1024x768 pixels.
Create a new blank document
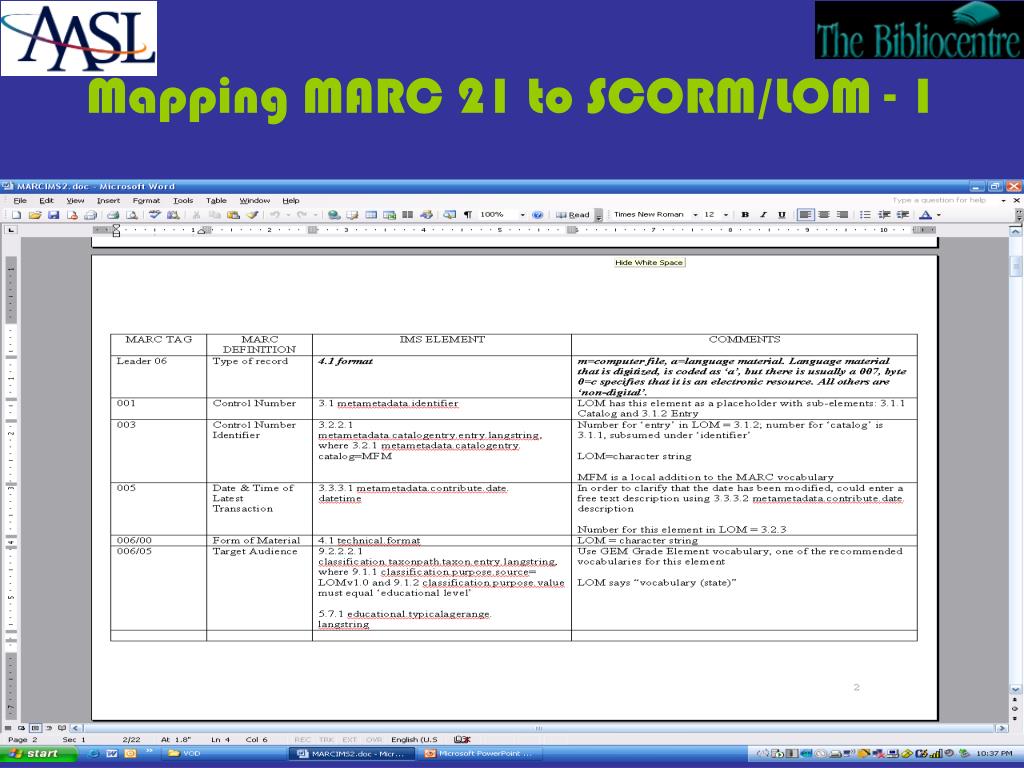click(x=16, y=215)
